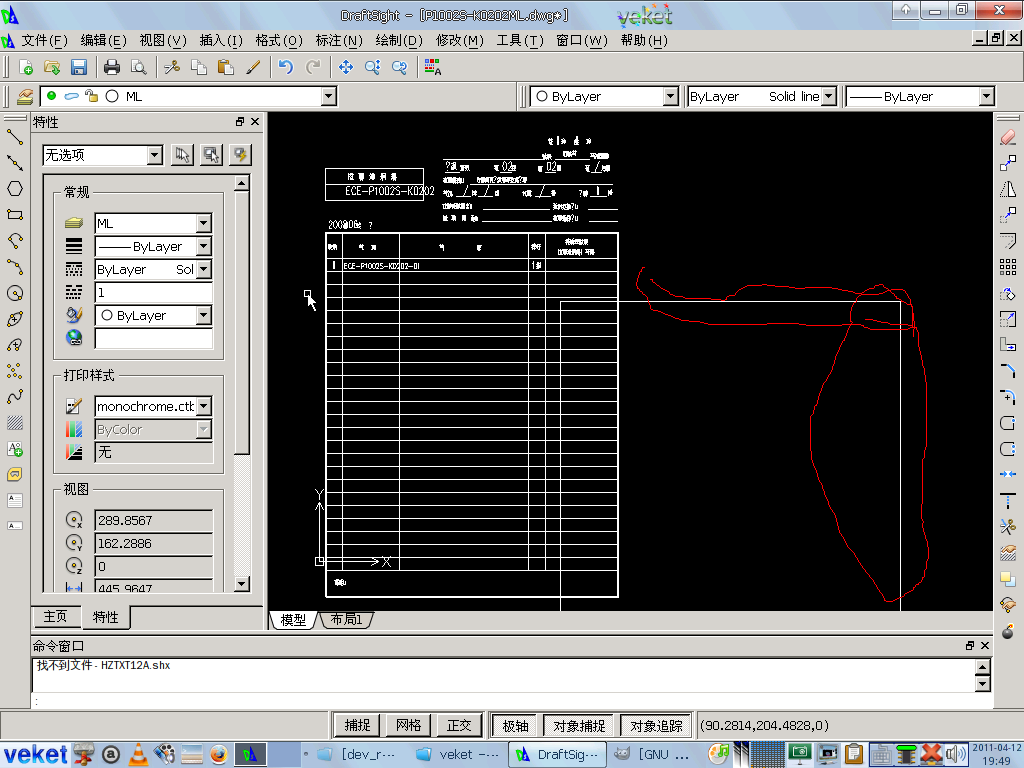1024x768 pixels.
Task: Click the linescale field showing 1
Action: point(153,293)
